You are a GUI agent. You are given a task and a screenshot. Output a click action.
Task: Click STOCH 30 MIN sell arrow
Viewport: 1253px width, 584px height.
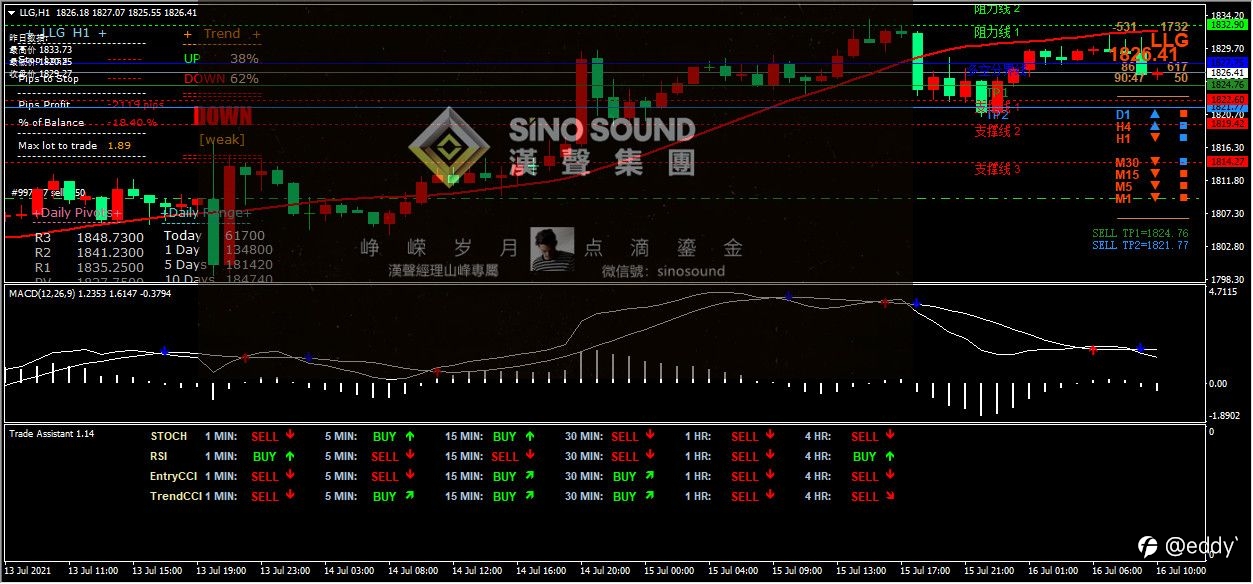pos(649,435)
